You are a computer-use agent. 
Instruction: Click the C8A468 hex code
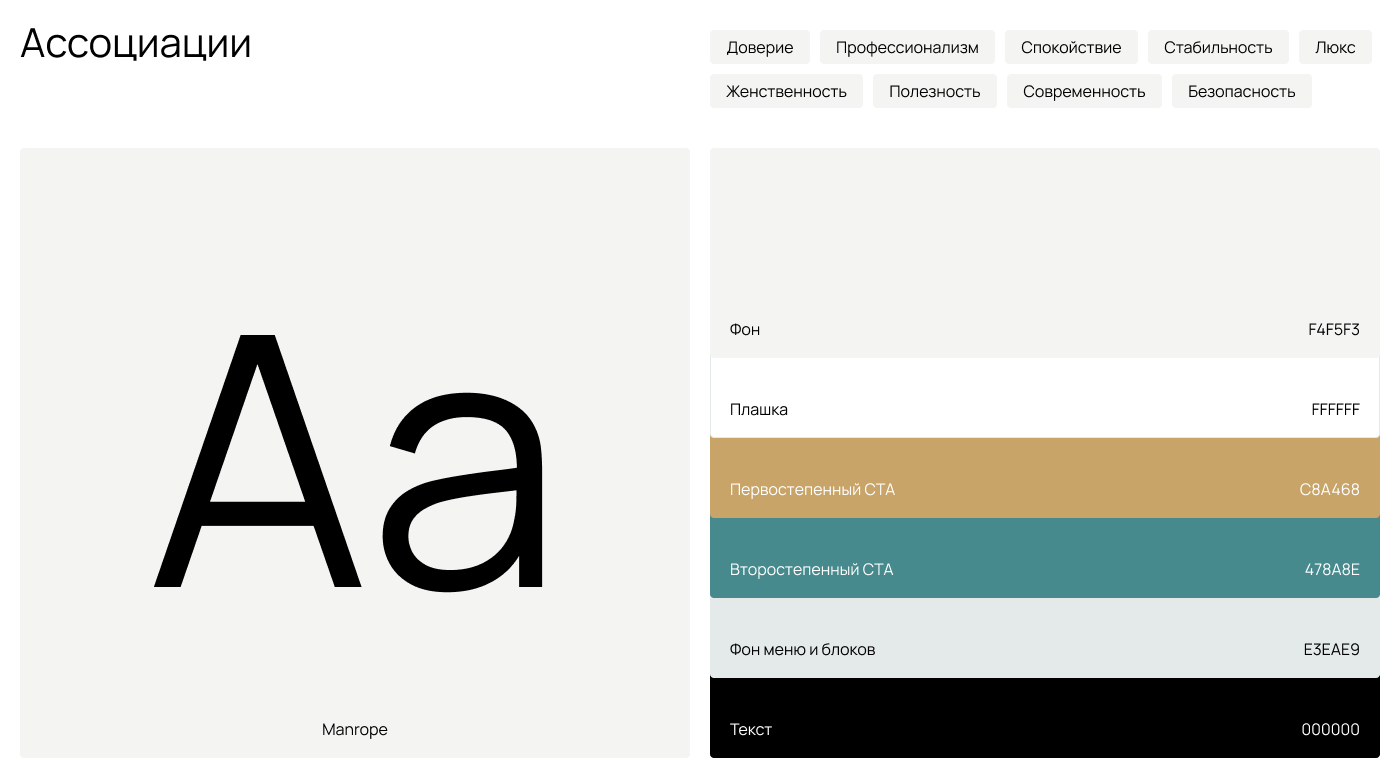tap(1329, 490)
